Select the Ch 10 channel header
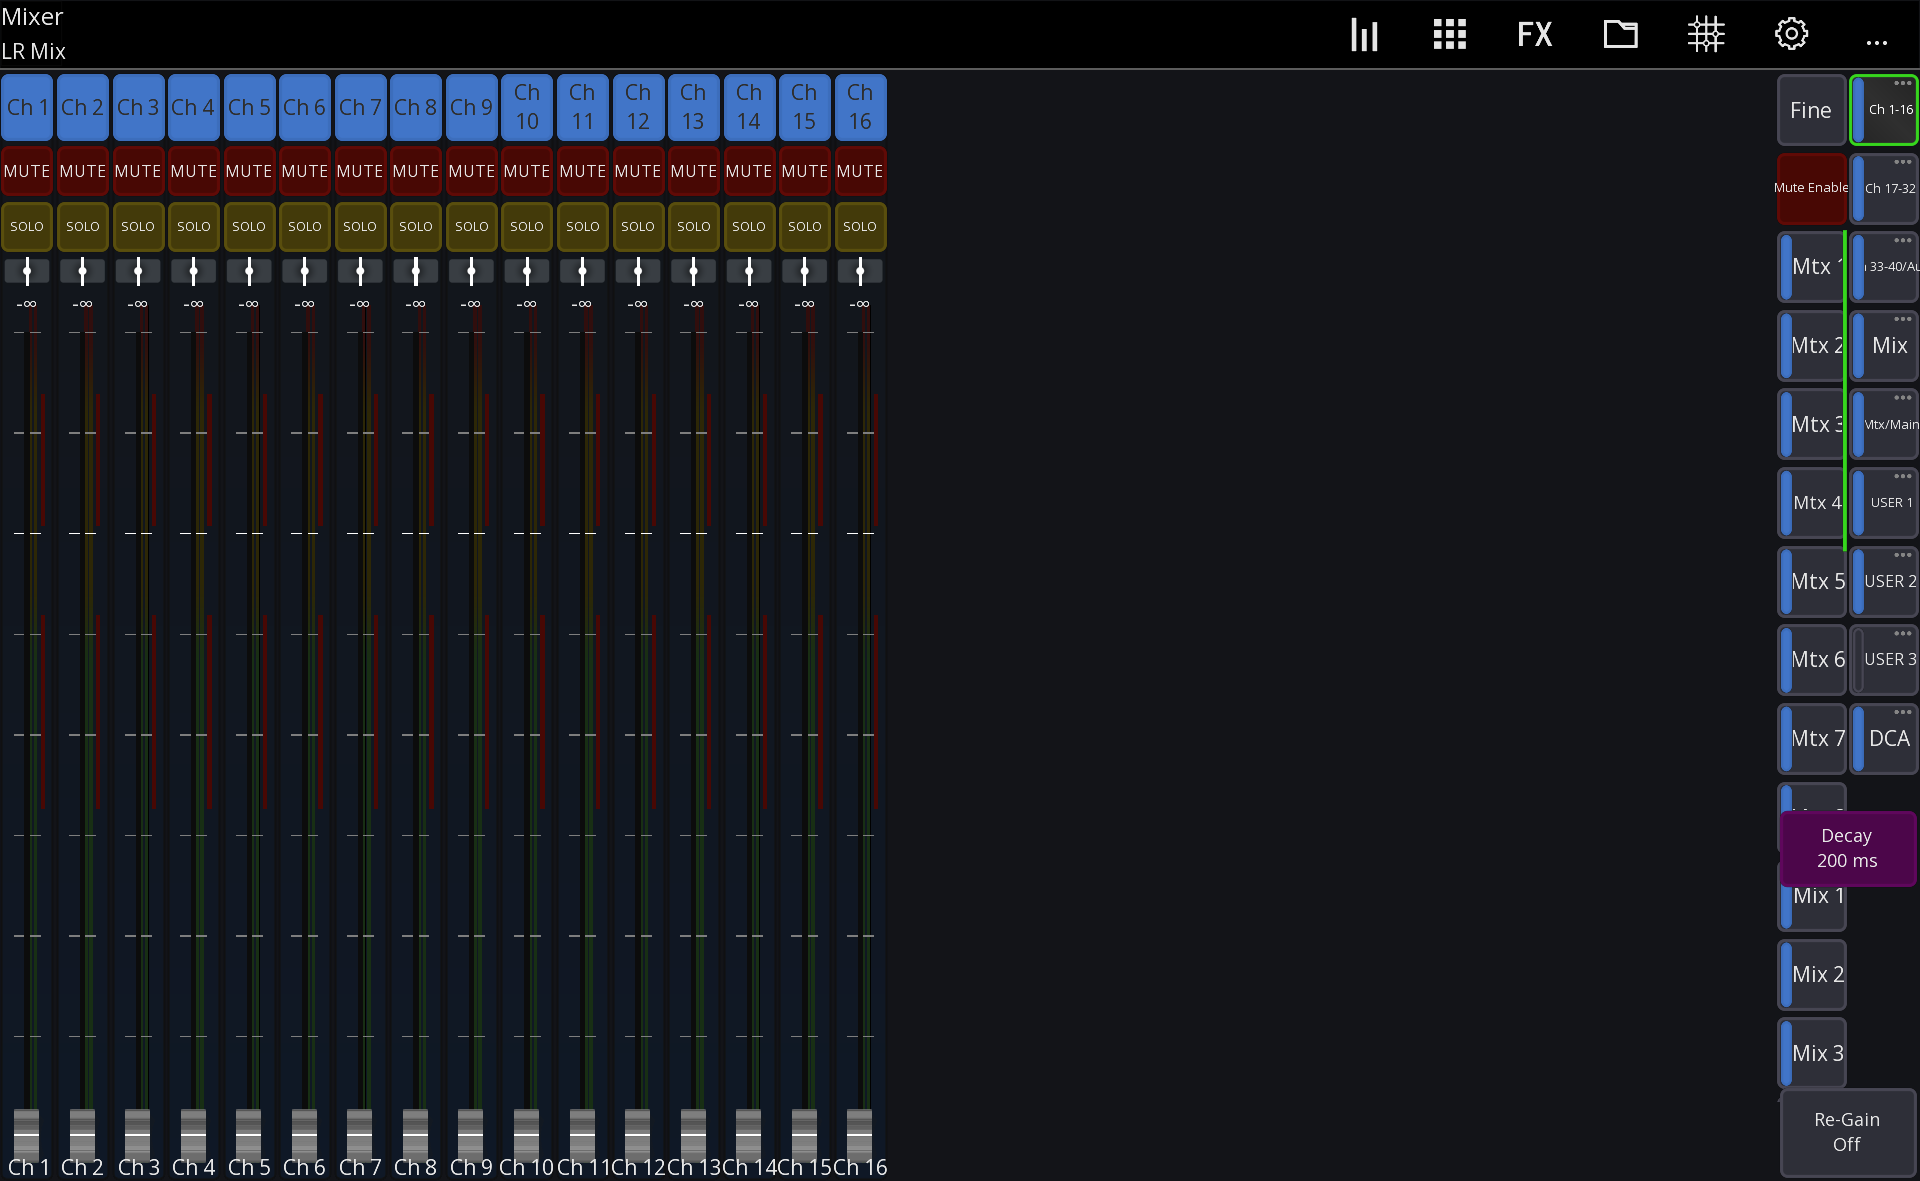 coord(527,107)
